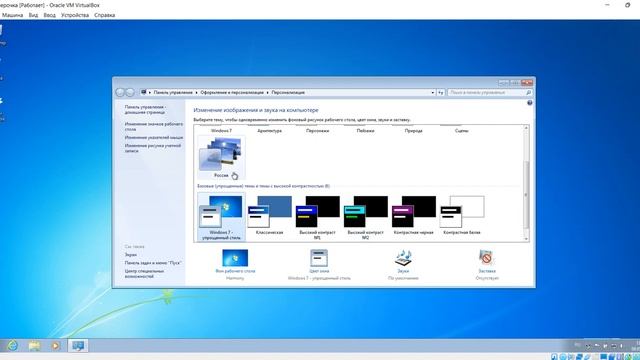This screenshot has height=360, width=640.
Task: Open the Справка menu in VirtualBox
Action: [104, 15]
